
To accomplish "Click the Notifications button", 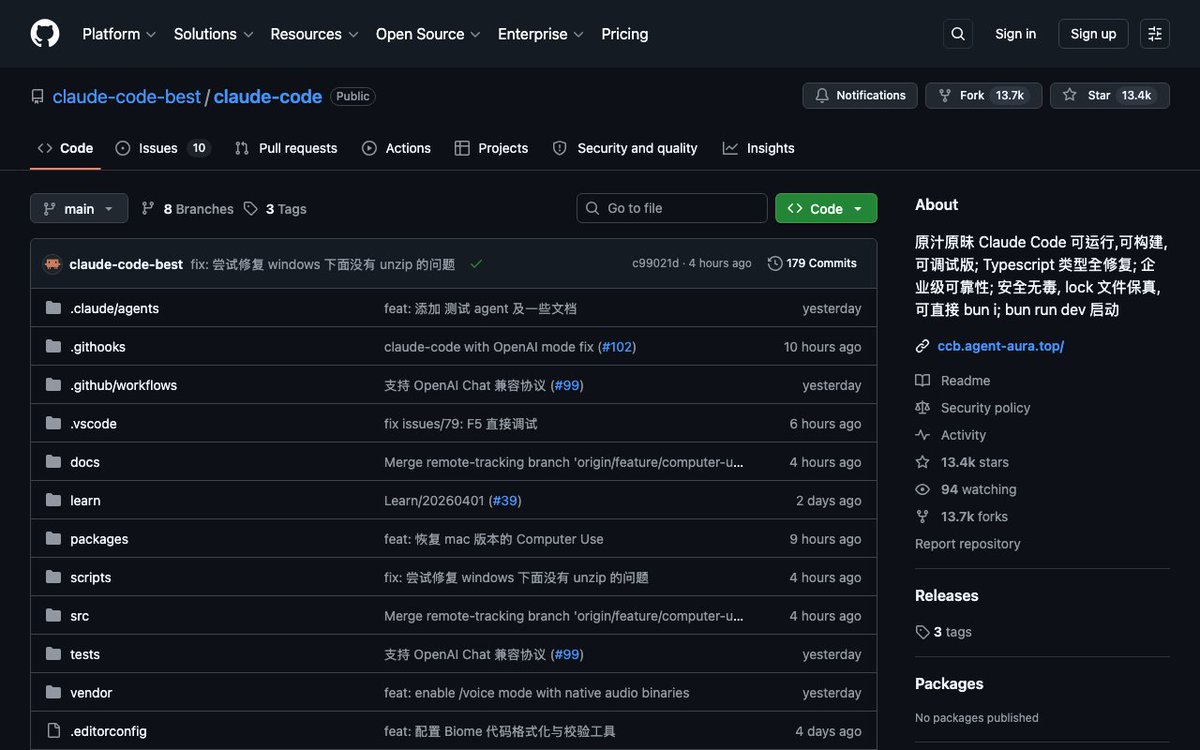I will (x=860, y=96).
